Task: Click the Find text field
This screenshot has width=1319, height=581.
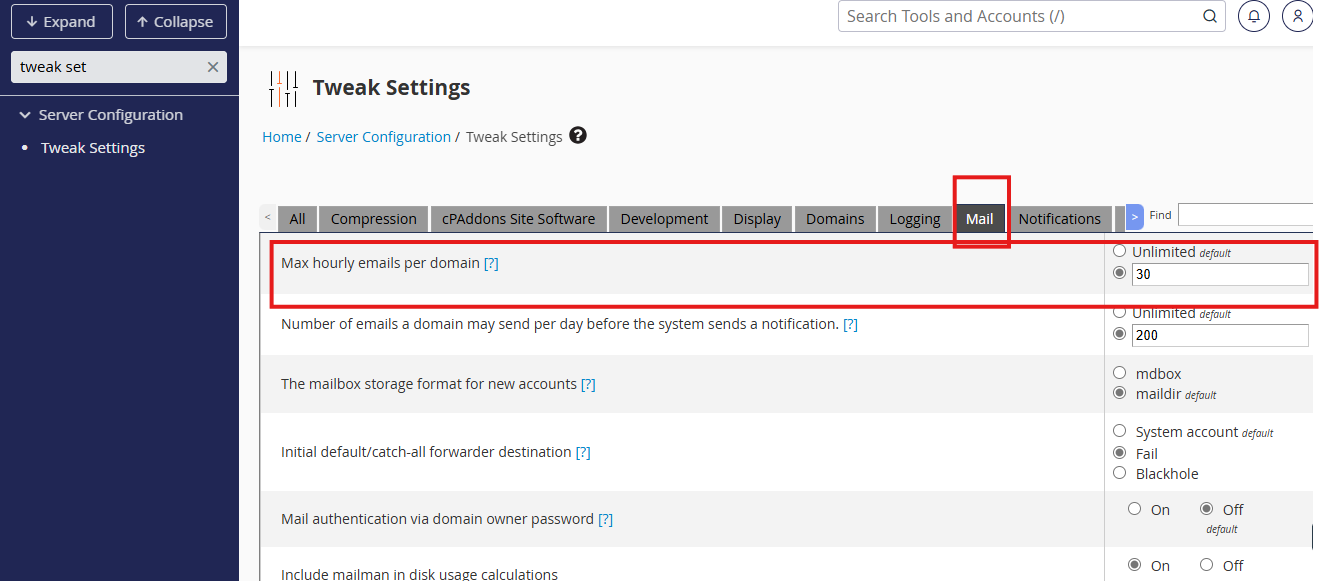Action: pos(1244,215)
